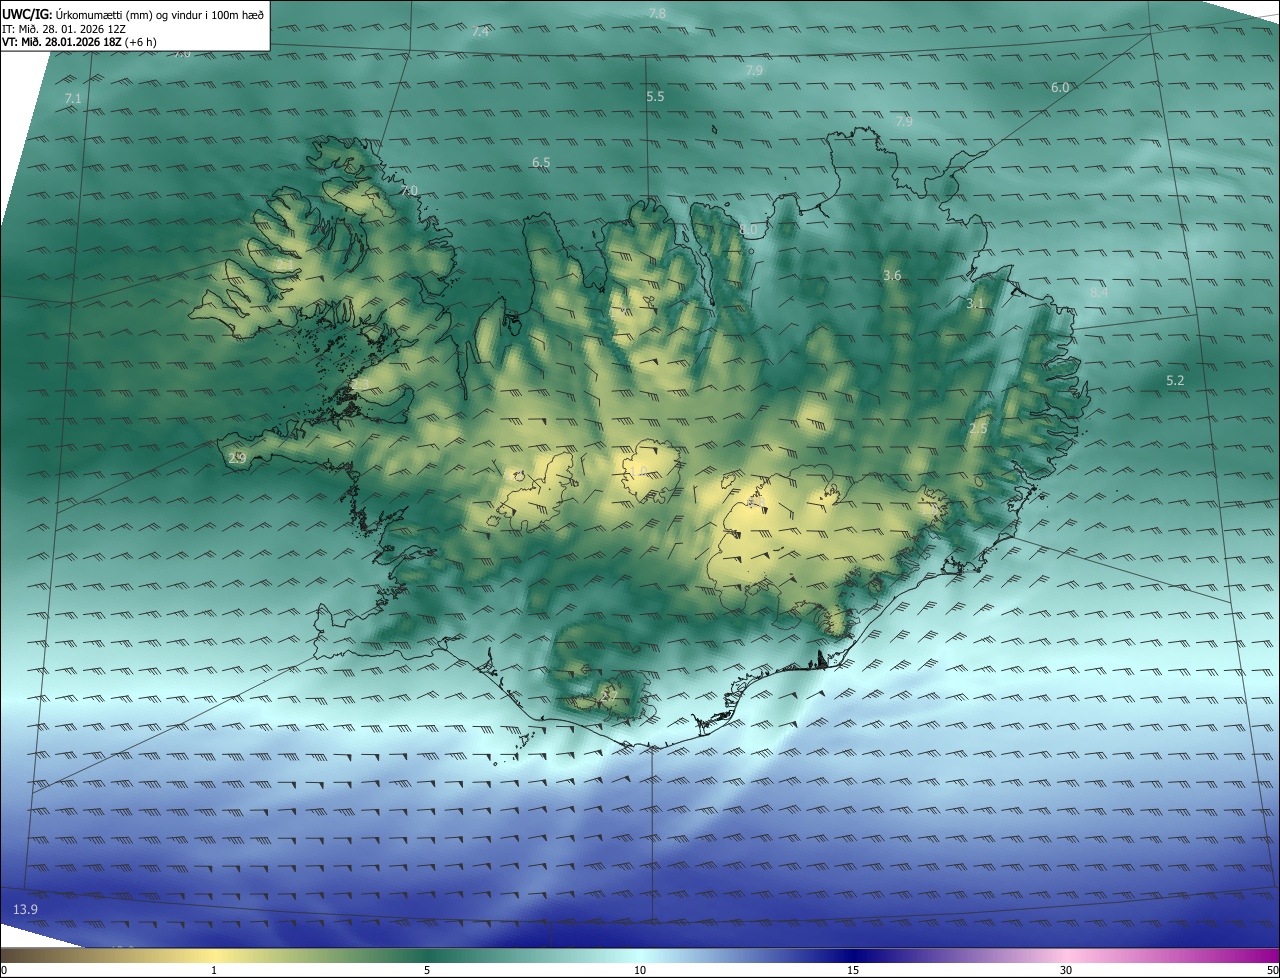
Task: Click the map value 6.0
Action: (x=1060, y=87)
